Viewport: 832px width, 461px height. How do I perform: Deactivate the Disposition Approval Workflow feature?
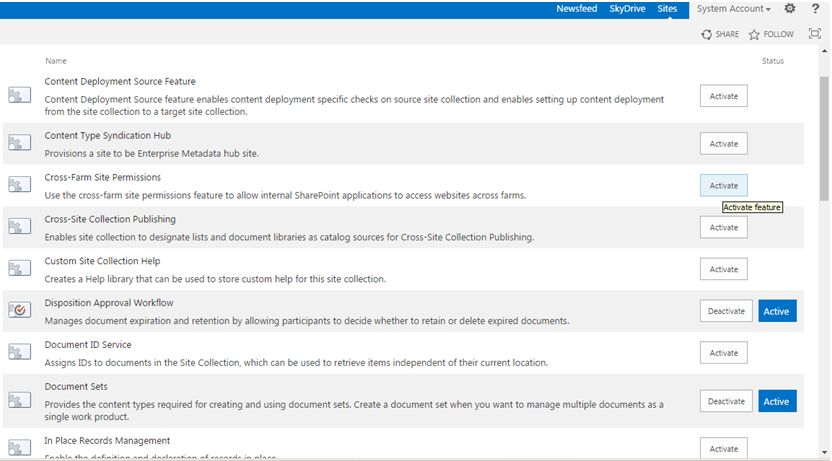(x=726, y=311)
